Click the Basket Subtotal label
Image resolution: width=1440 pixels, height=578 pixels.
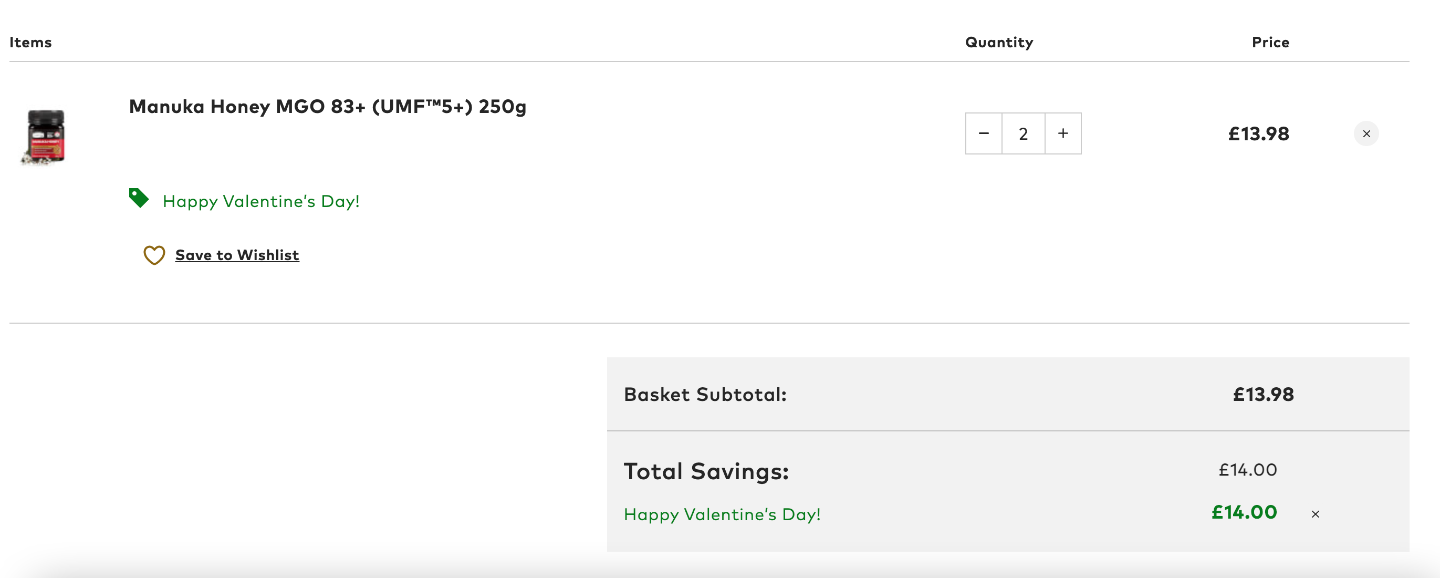pyautogui.click(x=706, y=394)
